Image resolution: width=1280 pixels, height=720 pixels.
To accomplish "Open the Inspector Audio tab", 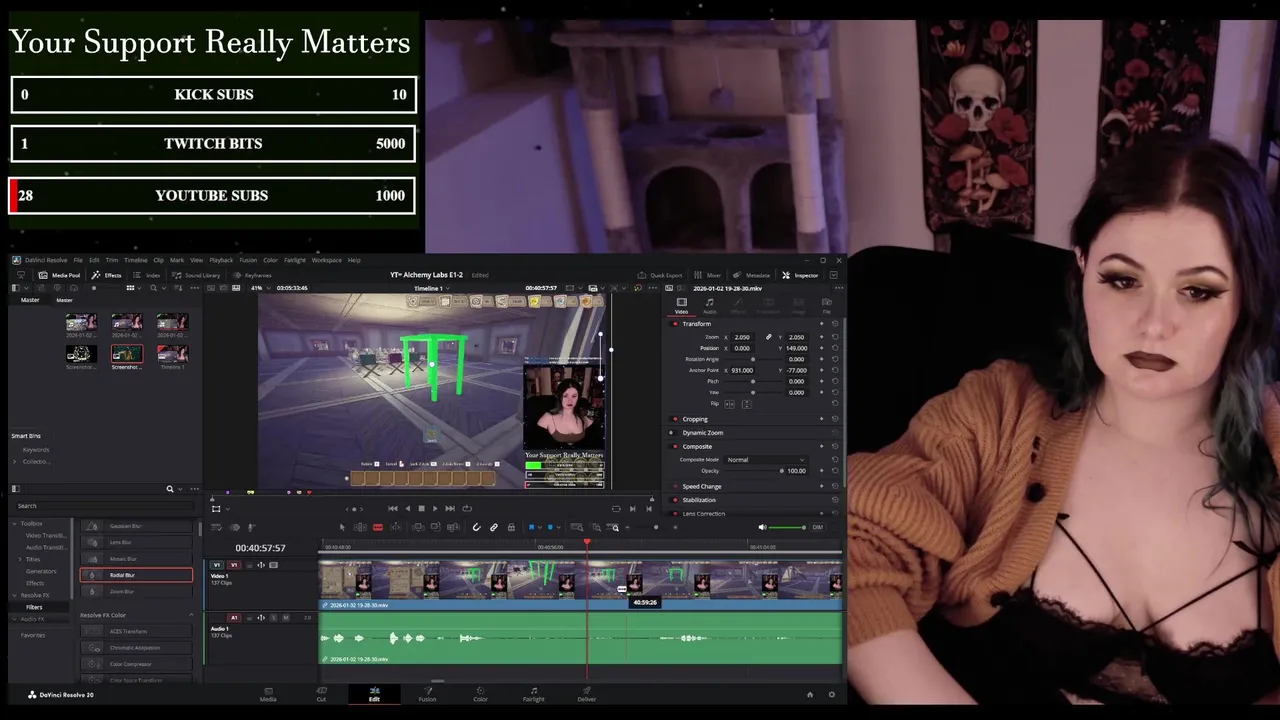I will [x=709, y=305].
